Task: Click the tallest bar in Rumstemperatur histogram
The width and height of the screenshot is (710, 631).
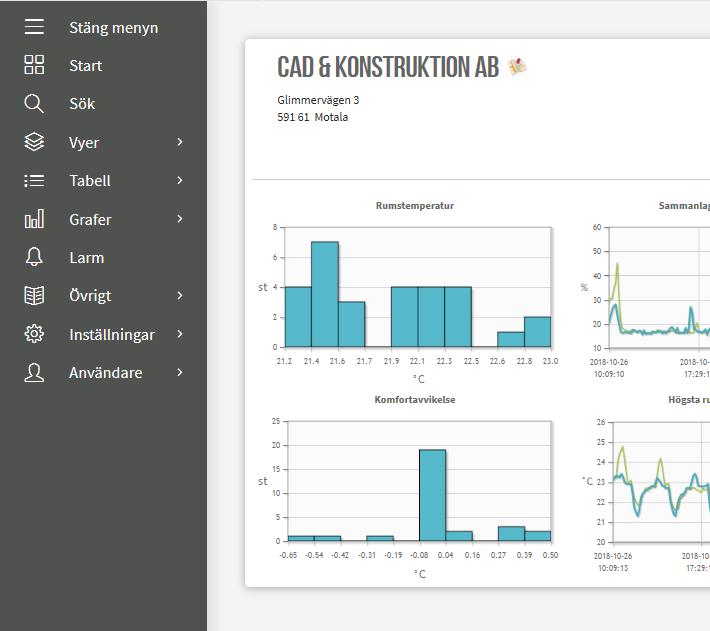Action: click(325, 294)
